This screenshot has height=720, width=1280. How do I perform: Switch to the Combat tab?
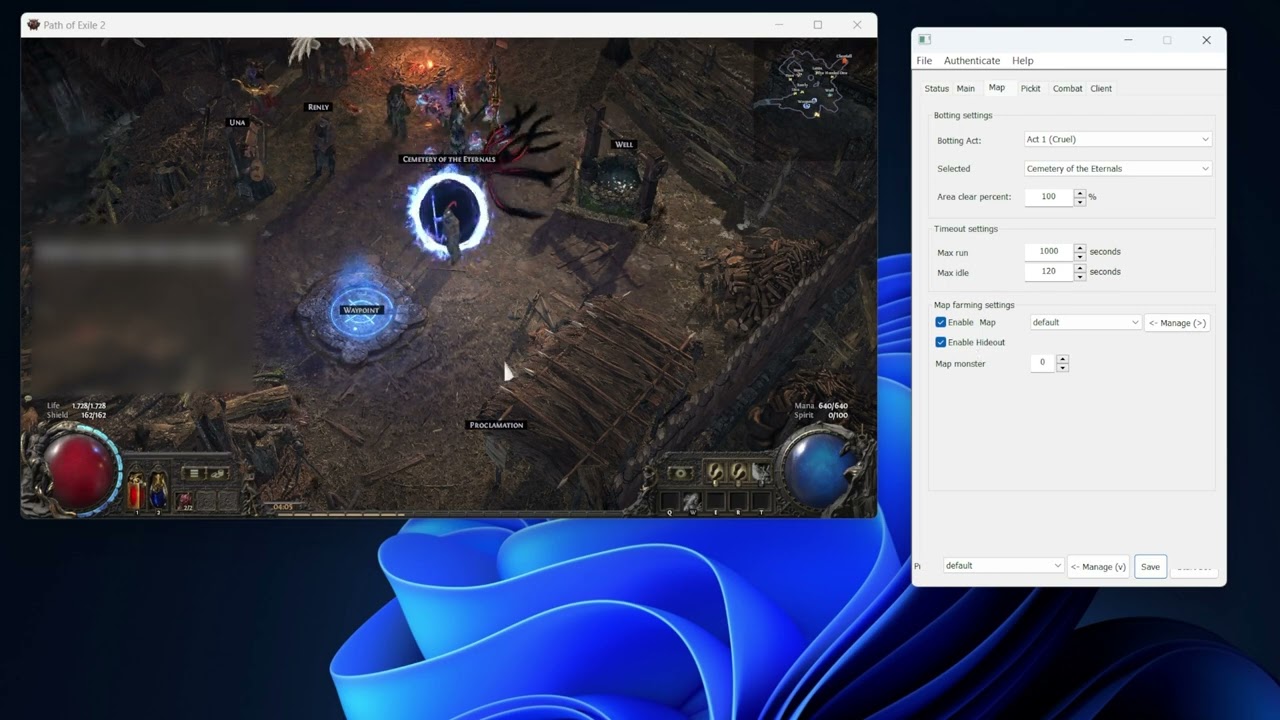point(1067,88)
